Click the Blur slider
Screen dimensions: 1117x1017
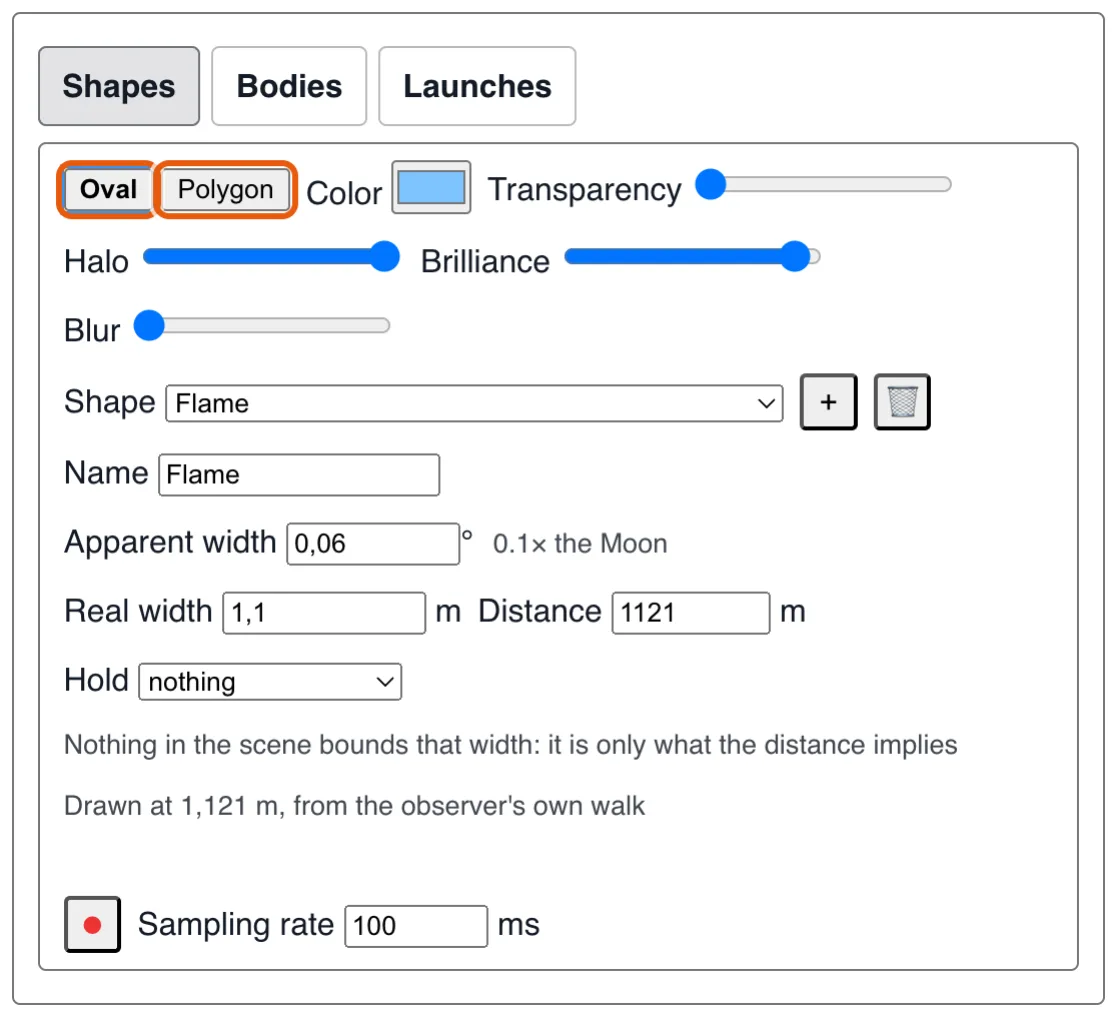click(262, 325)
